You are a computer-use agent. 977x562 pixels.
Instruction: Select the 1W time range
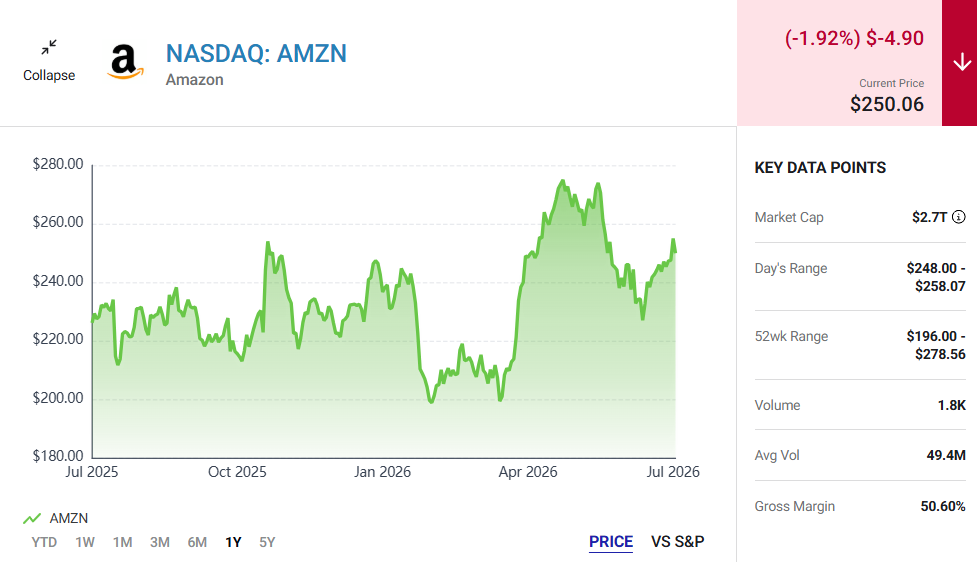85,542
